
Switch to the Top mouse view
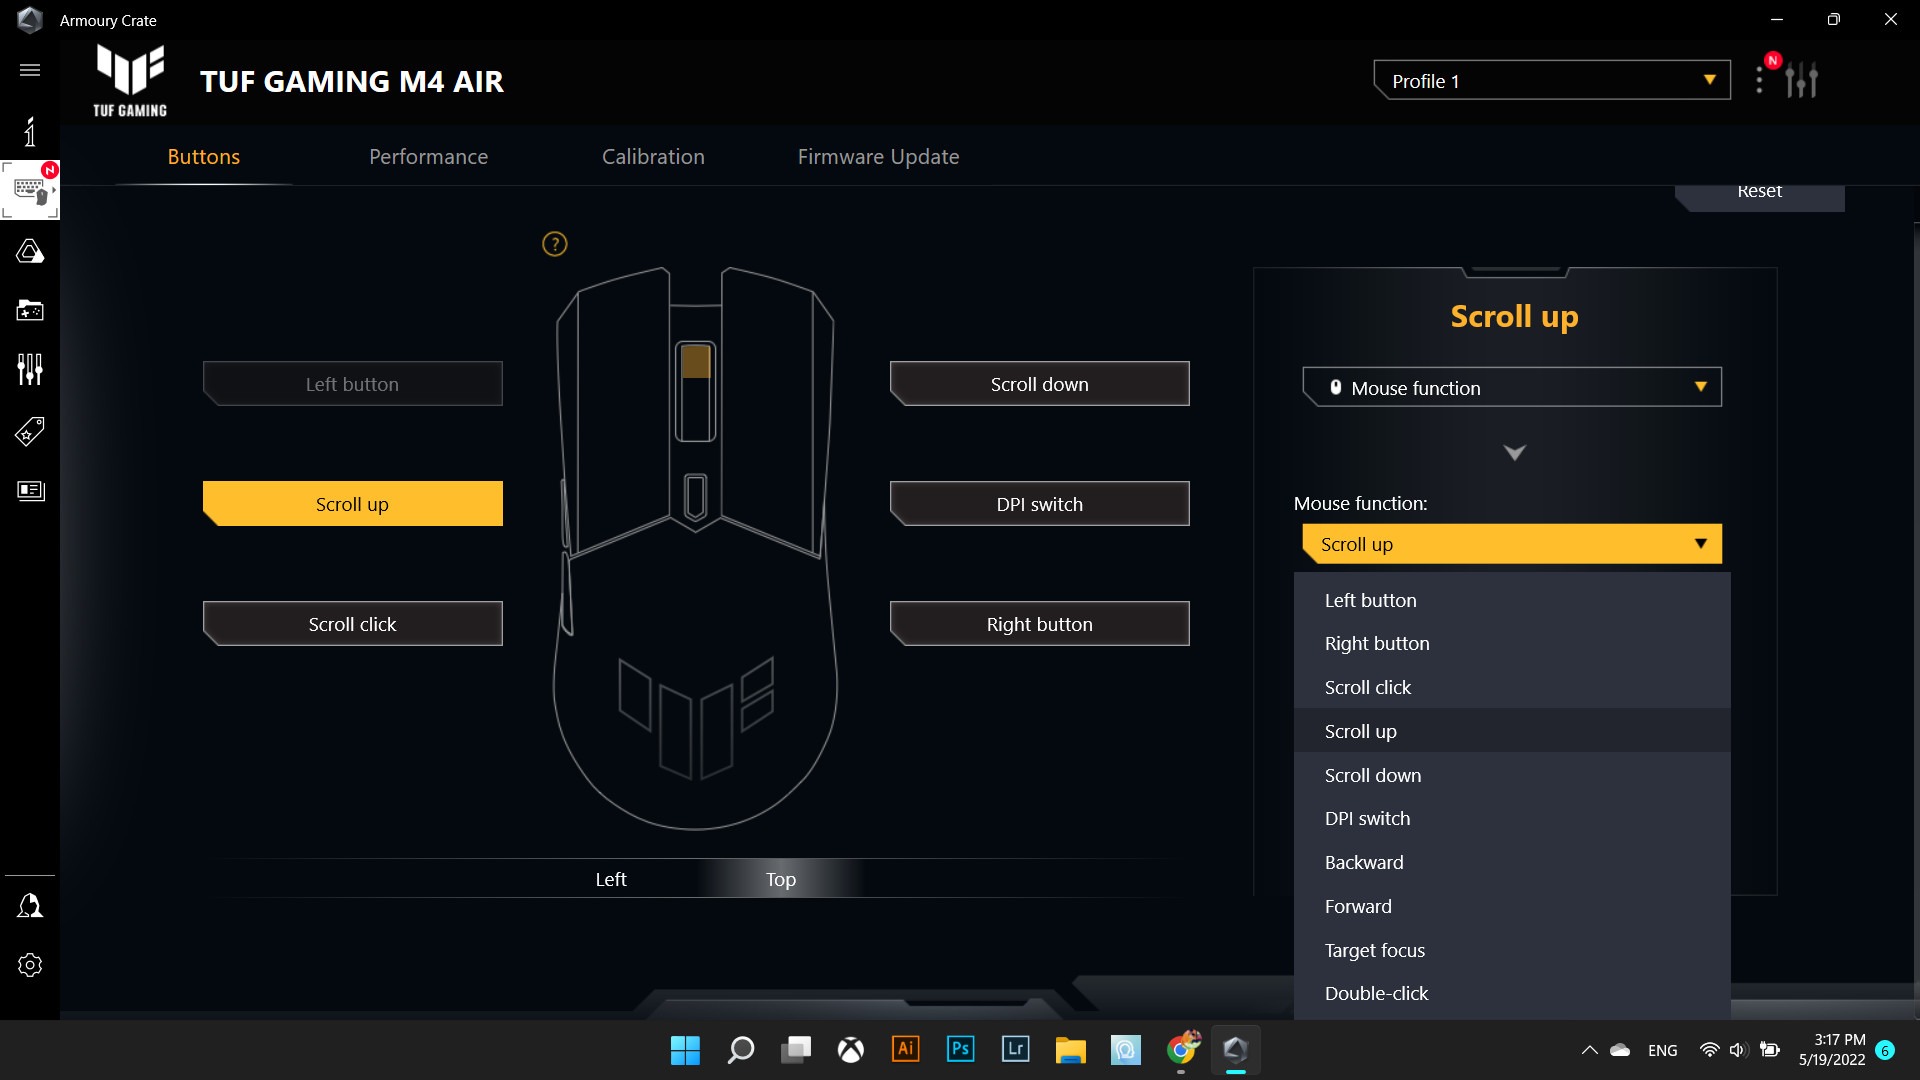[781, 880]
